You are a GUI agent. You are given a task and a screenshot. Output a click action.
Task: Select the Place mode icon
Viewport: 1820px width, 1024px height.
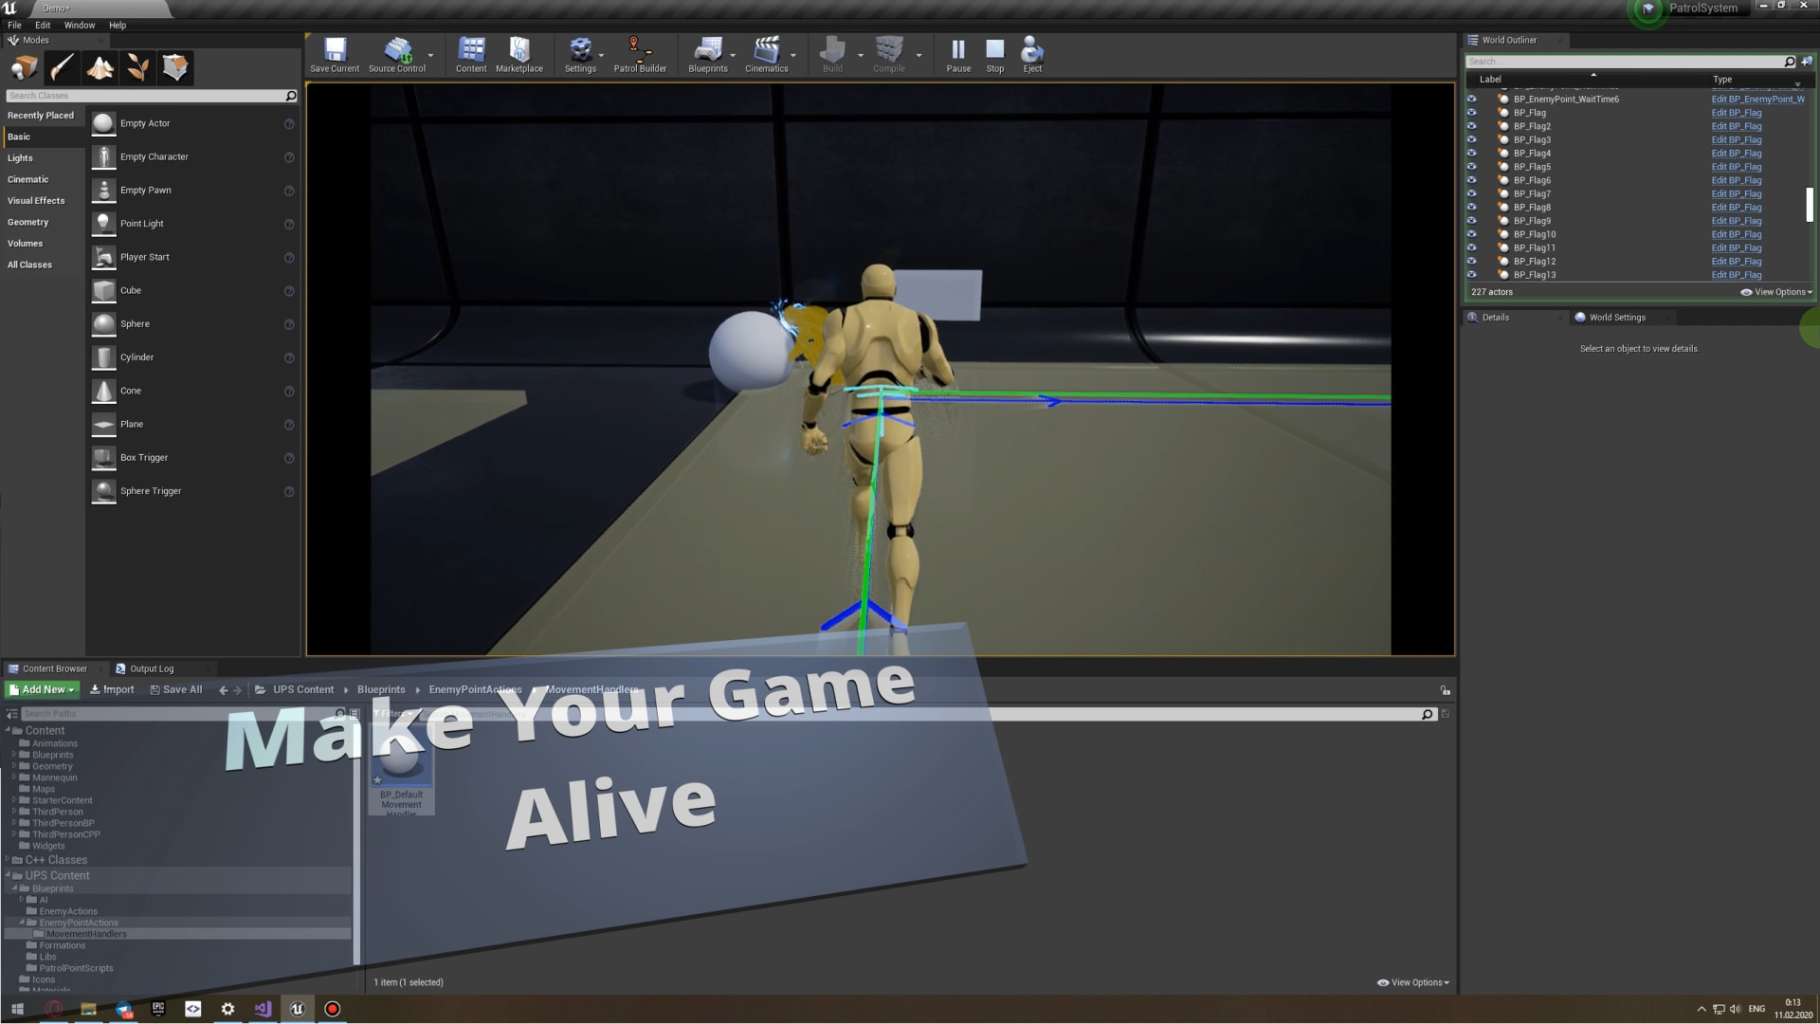(x=24, y=68)
